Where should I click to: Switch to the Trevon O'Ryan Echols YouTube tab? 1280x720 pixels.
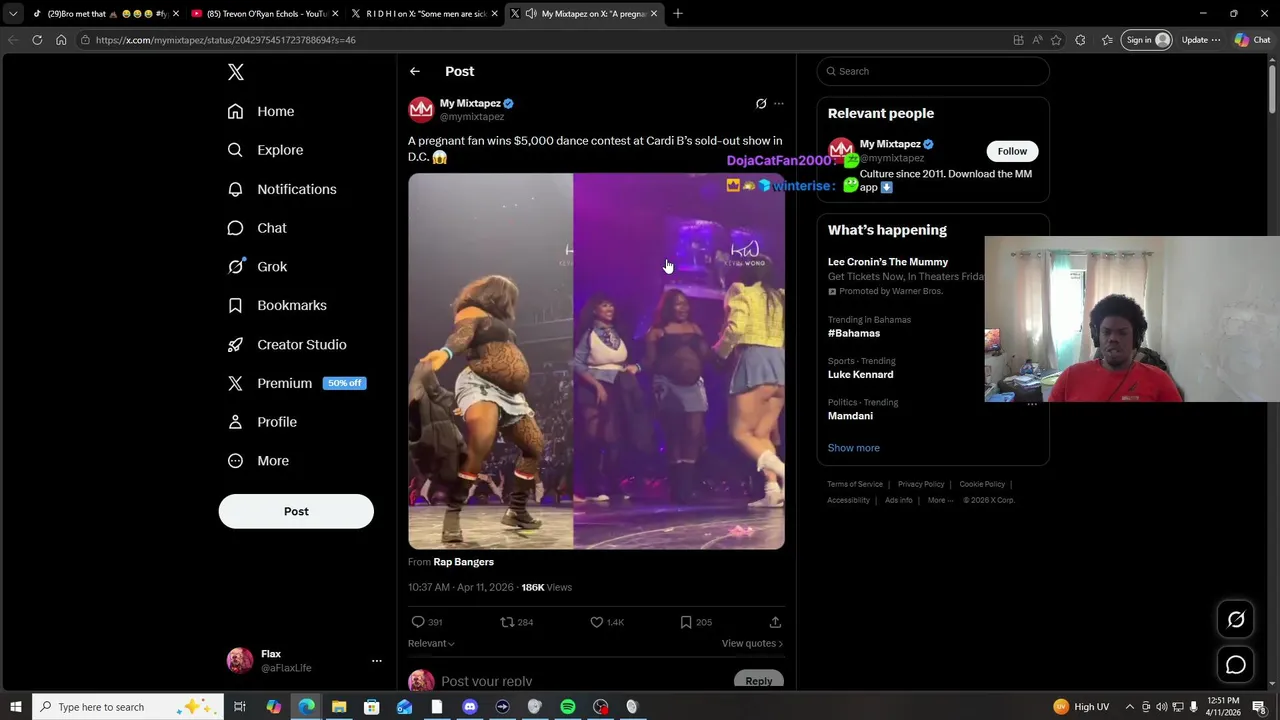tap(265, 14)
